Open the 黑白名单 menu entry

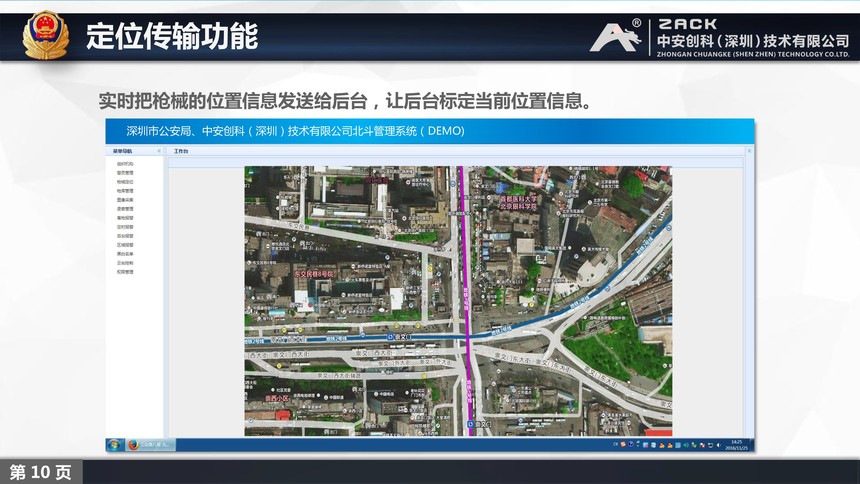[x=125, y=254]
